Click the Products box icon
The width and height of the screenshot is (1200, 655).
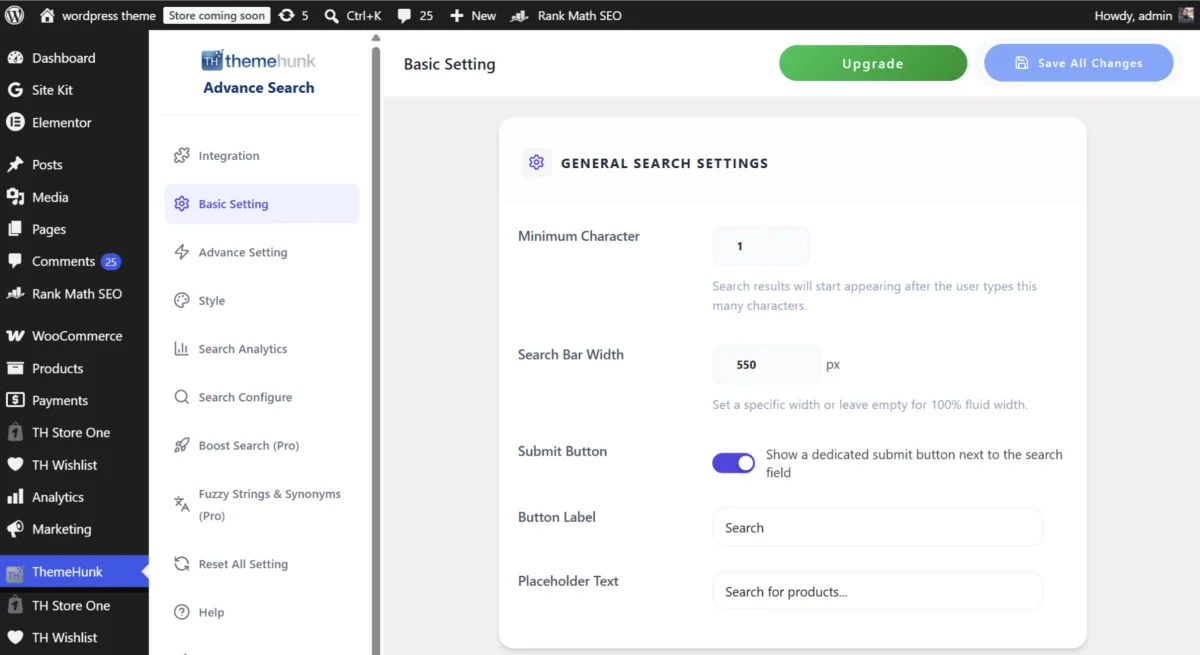click(x=15, y=368)
